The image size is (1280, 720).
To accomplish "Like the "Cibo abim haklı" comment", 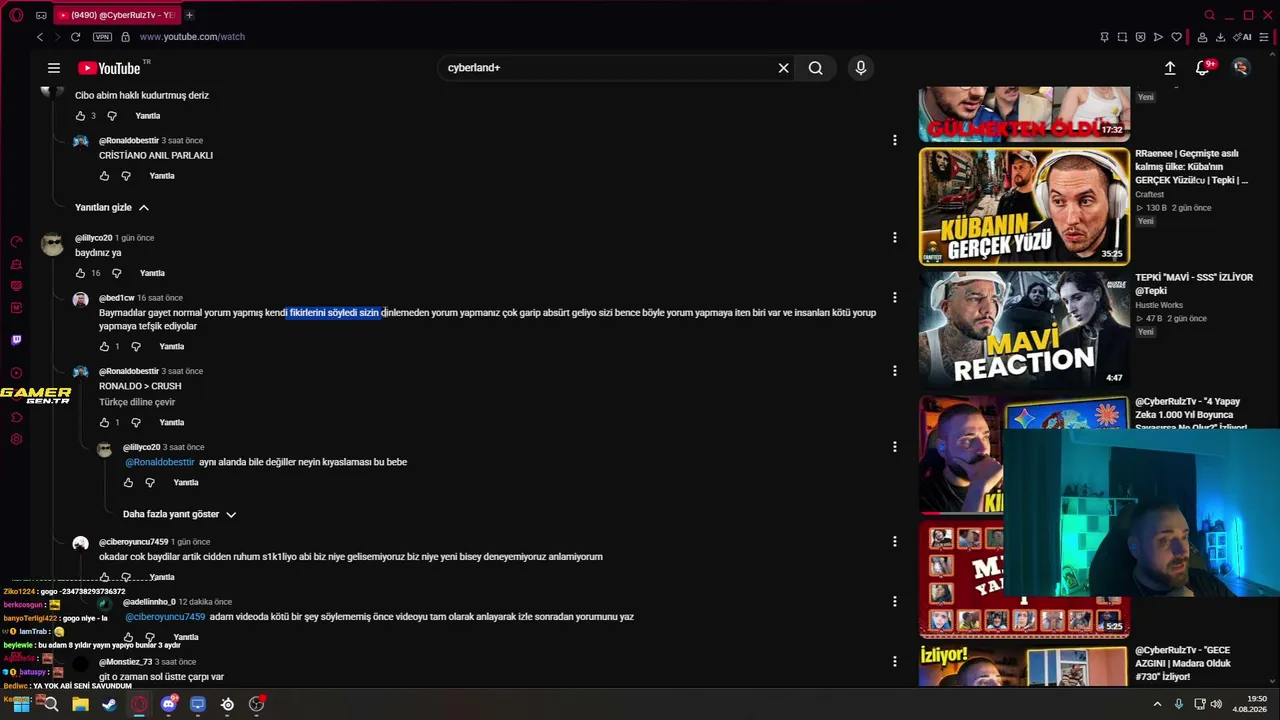I will pyautogui.click(x=81, y=116).
